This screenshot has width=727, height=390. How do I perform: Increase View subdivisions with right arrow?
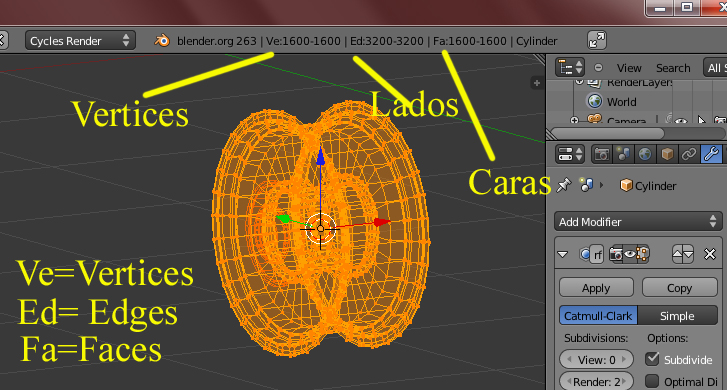624,359
